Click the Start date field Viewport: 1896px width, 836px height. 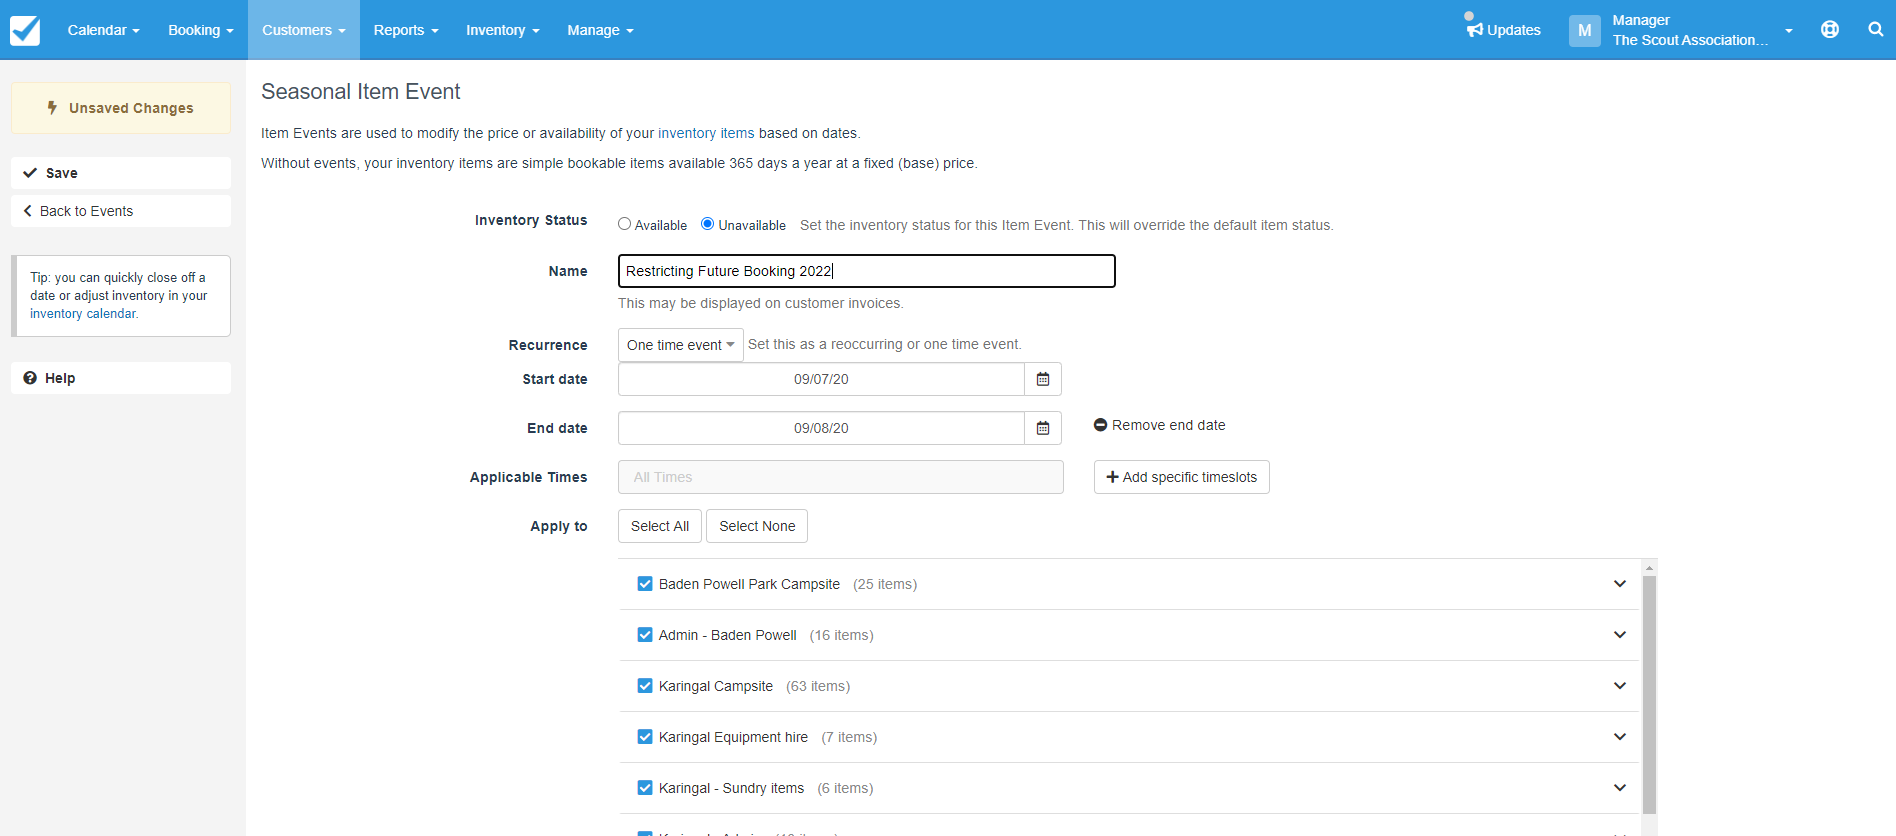821,379
